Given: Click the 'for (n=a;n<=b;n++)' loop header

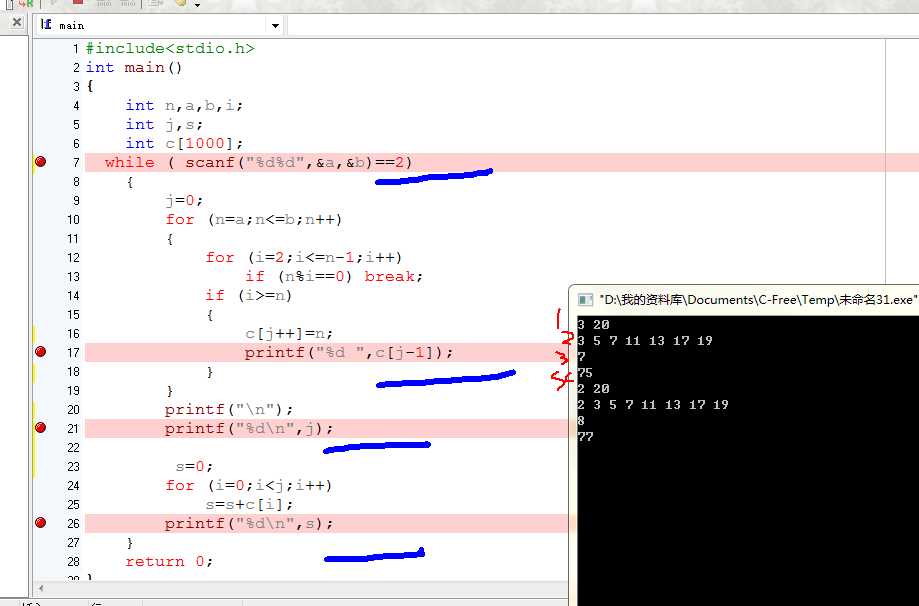Looking at the screenshot, I should point(253,219).
